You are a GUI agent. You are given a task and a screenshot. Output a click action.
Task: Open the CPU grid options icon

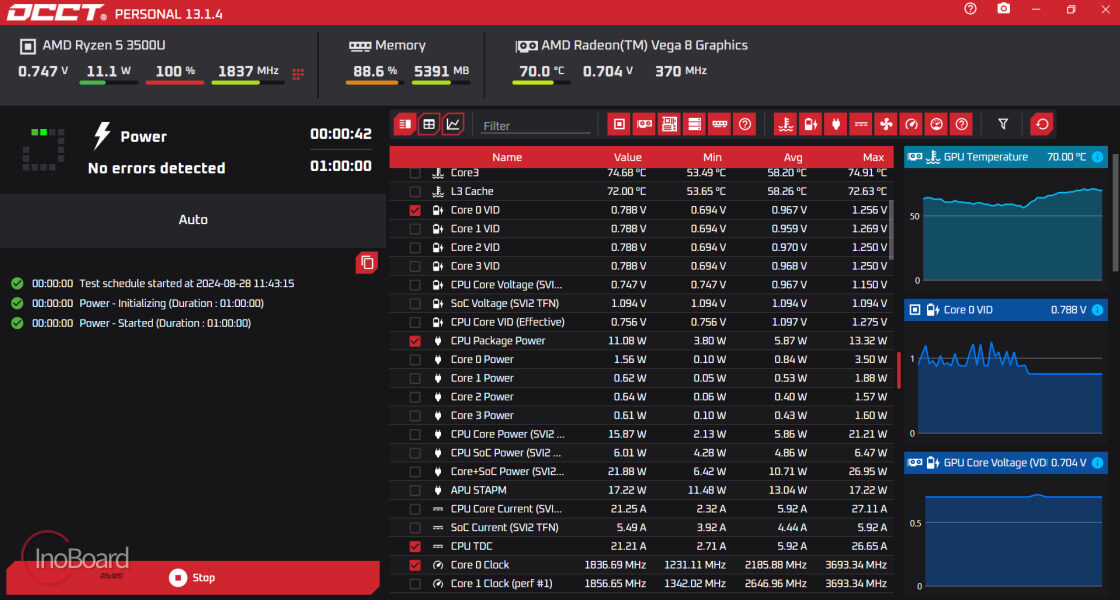tap(298, 73)
